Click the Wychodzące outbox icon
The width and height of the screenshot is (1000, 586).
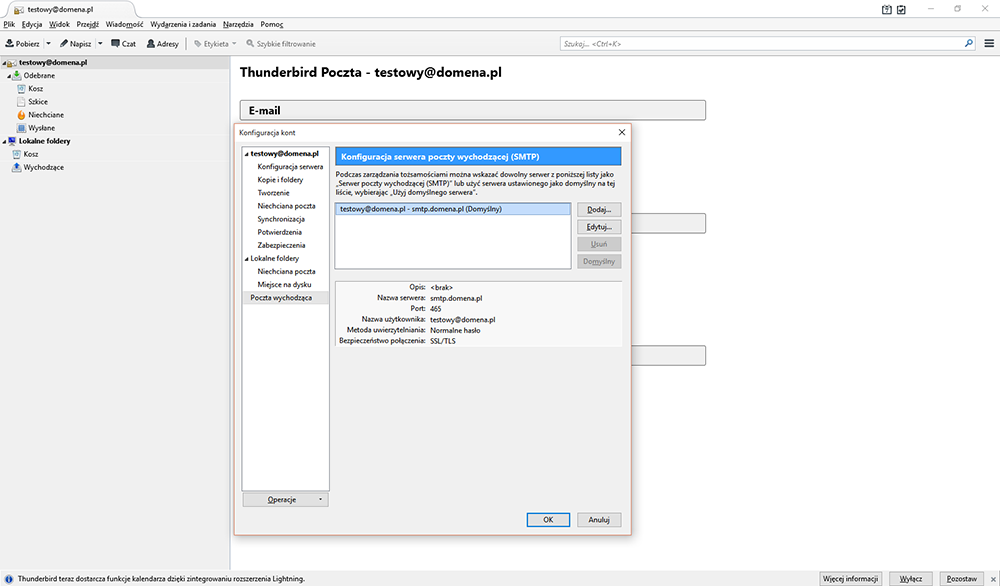[x=17, y=167]
